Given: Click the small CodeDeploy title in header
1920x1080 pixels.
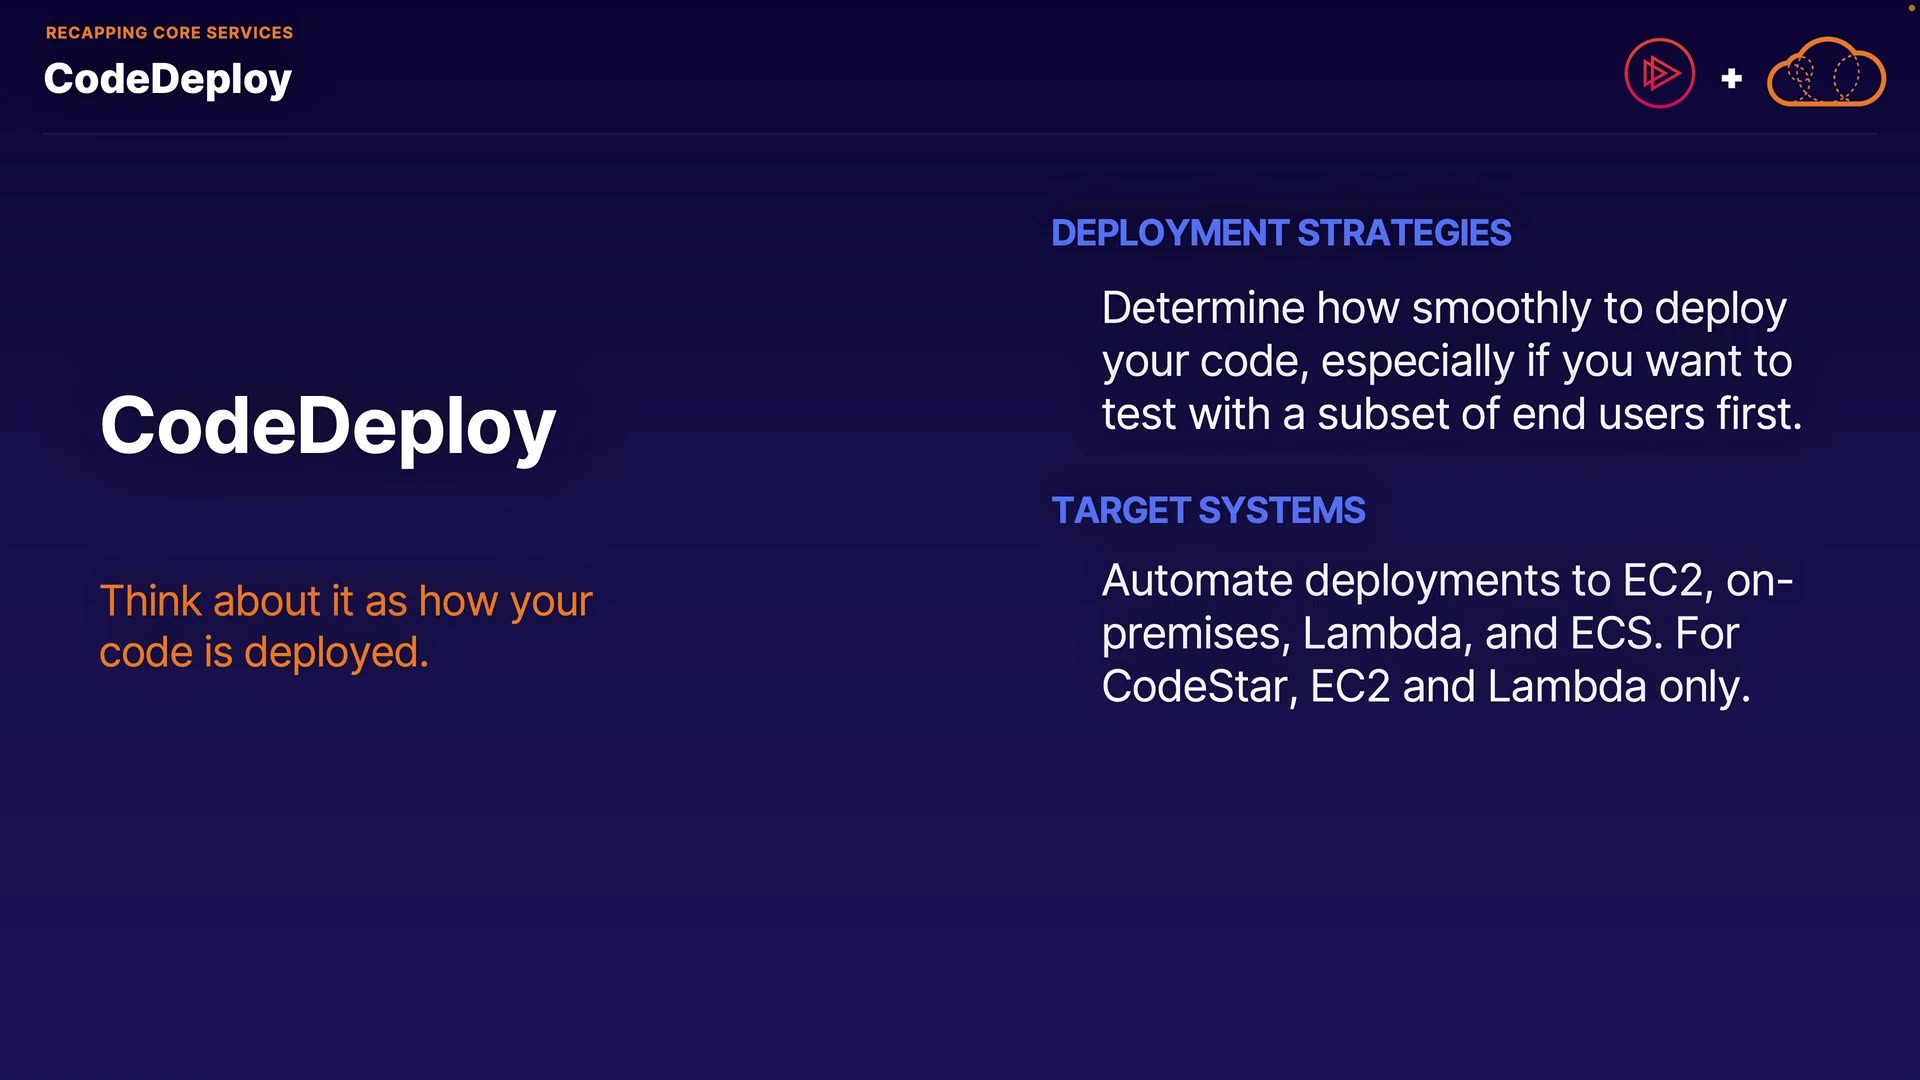Looking at the screenshot, I should coord(167,79).
